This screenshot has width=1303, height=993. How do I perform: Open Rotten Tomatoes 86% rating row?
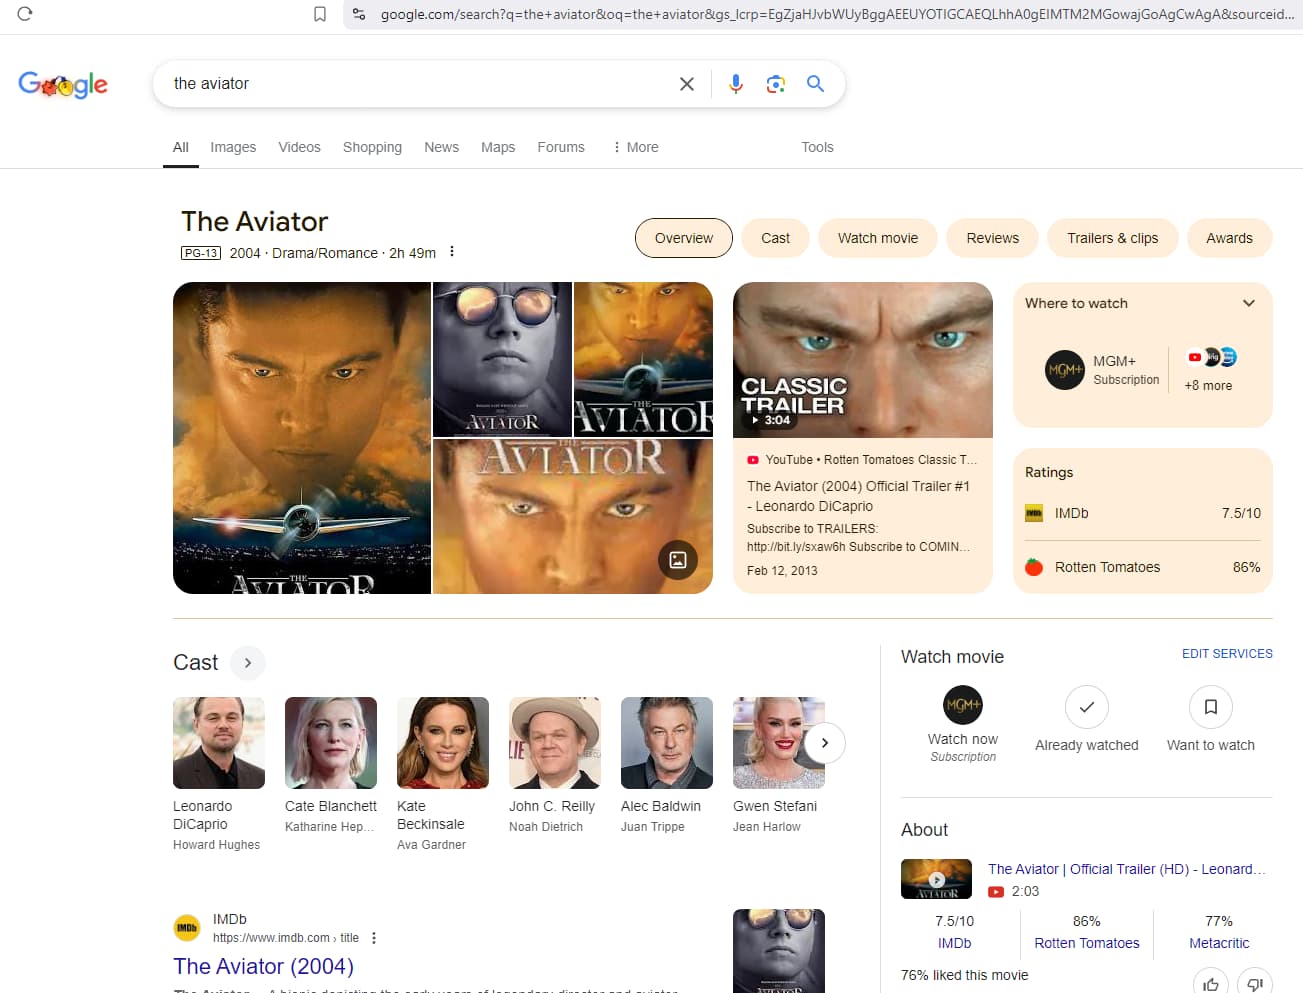tap(1143, 567)
